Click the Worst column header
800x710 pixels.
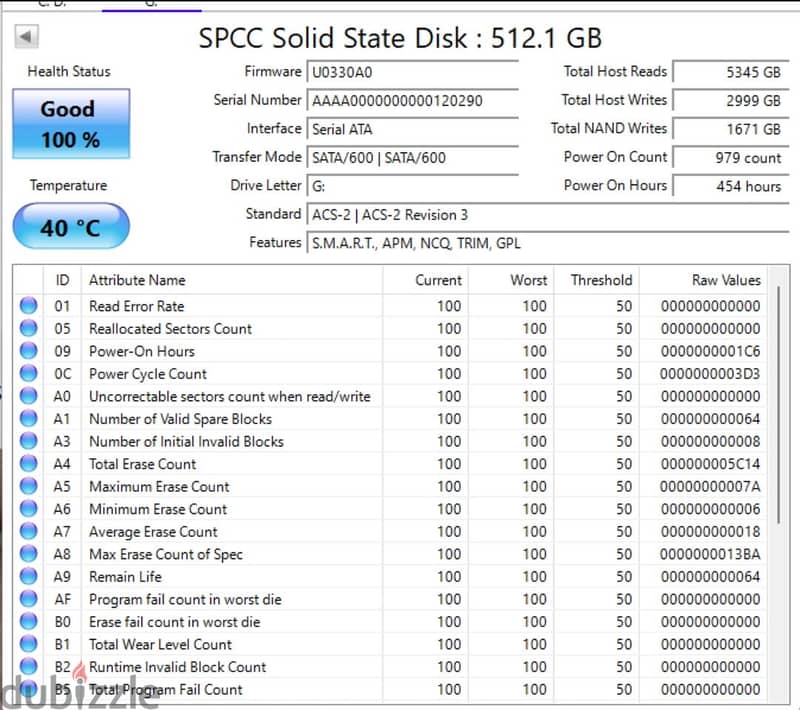coord(511,280)
